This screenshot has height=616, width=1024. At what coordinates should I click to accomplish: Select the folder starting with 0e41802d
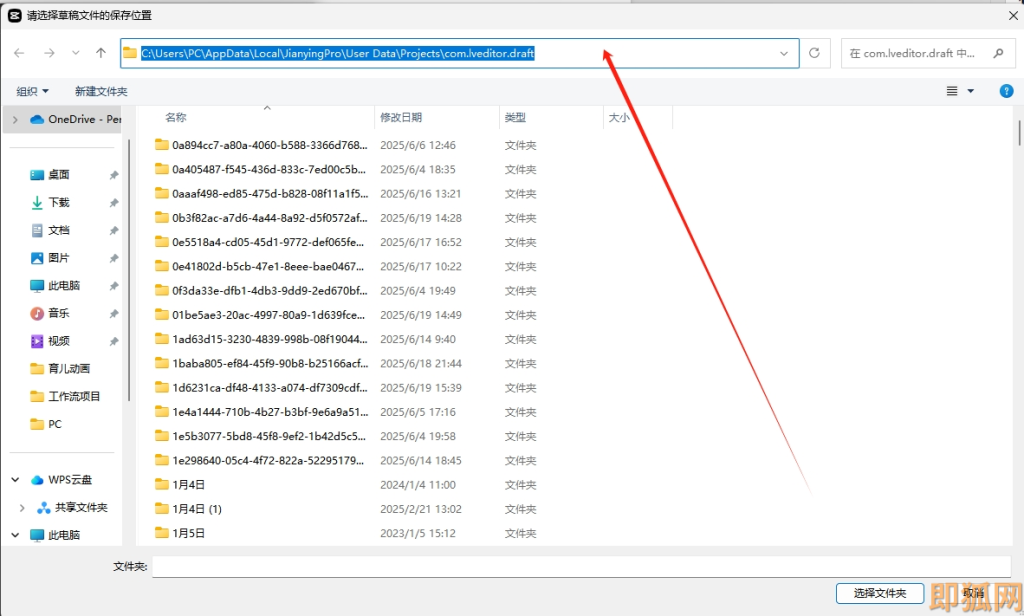point(260,266)
